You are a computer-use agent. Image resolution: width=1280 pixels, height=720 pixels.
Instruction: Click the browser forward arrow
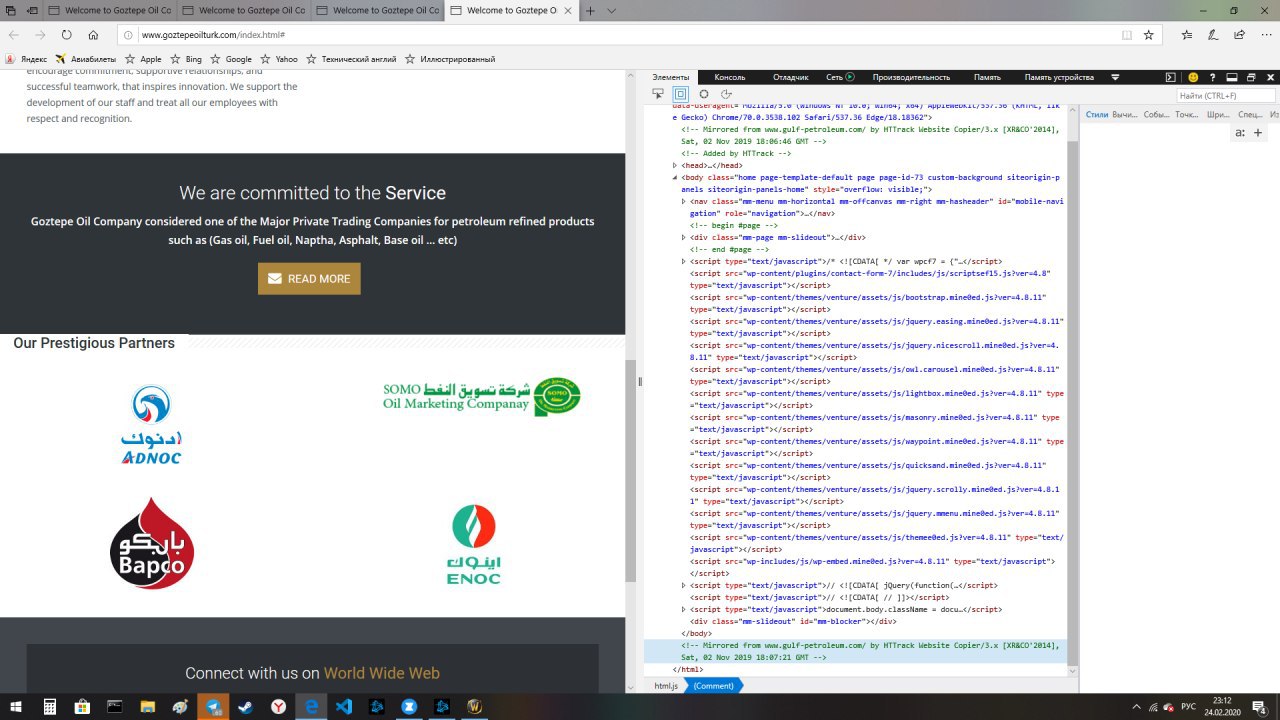click(40, 34)
